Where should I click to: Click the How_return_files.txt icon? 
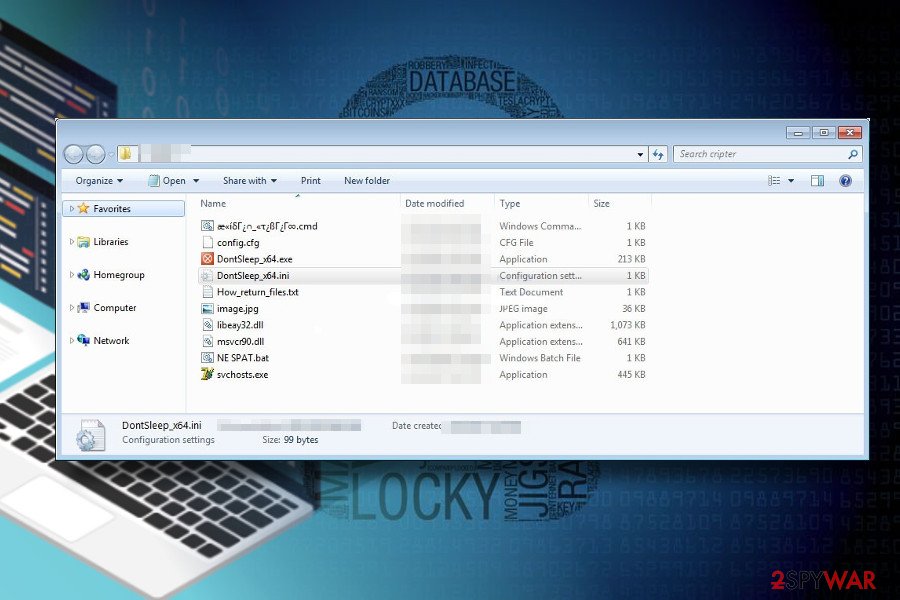[x=207, y=292]
